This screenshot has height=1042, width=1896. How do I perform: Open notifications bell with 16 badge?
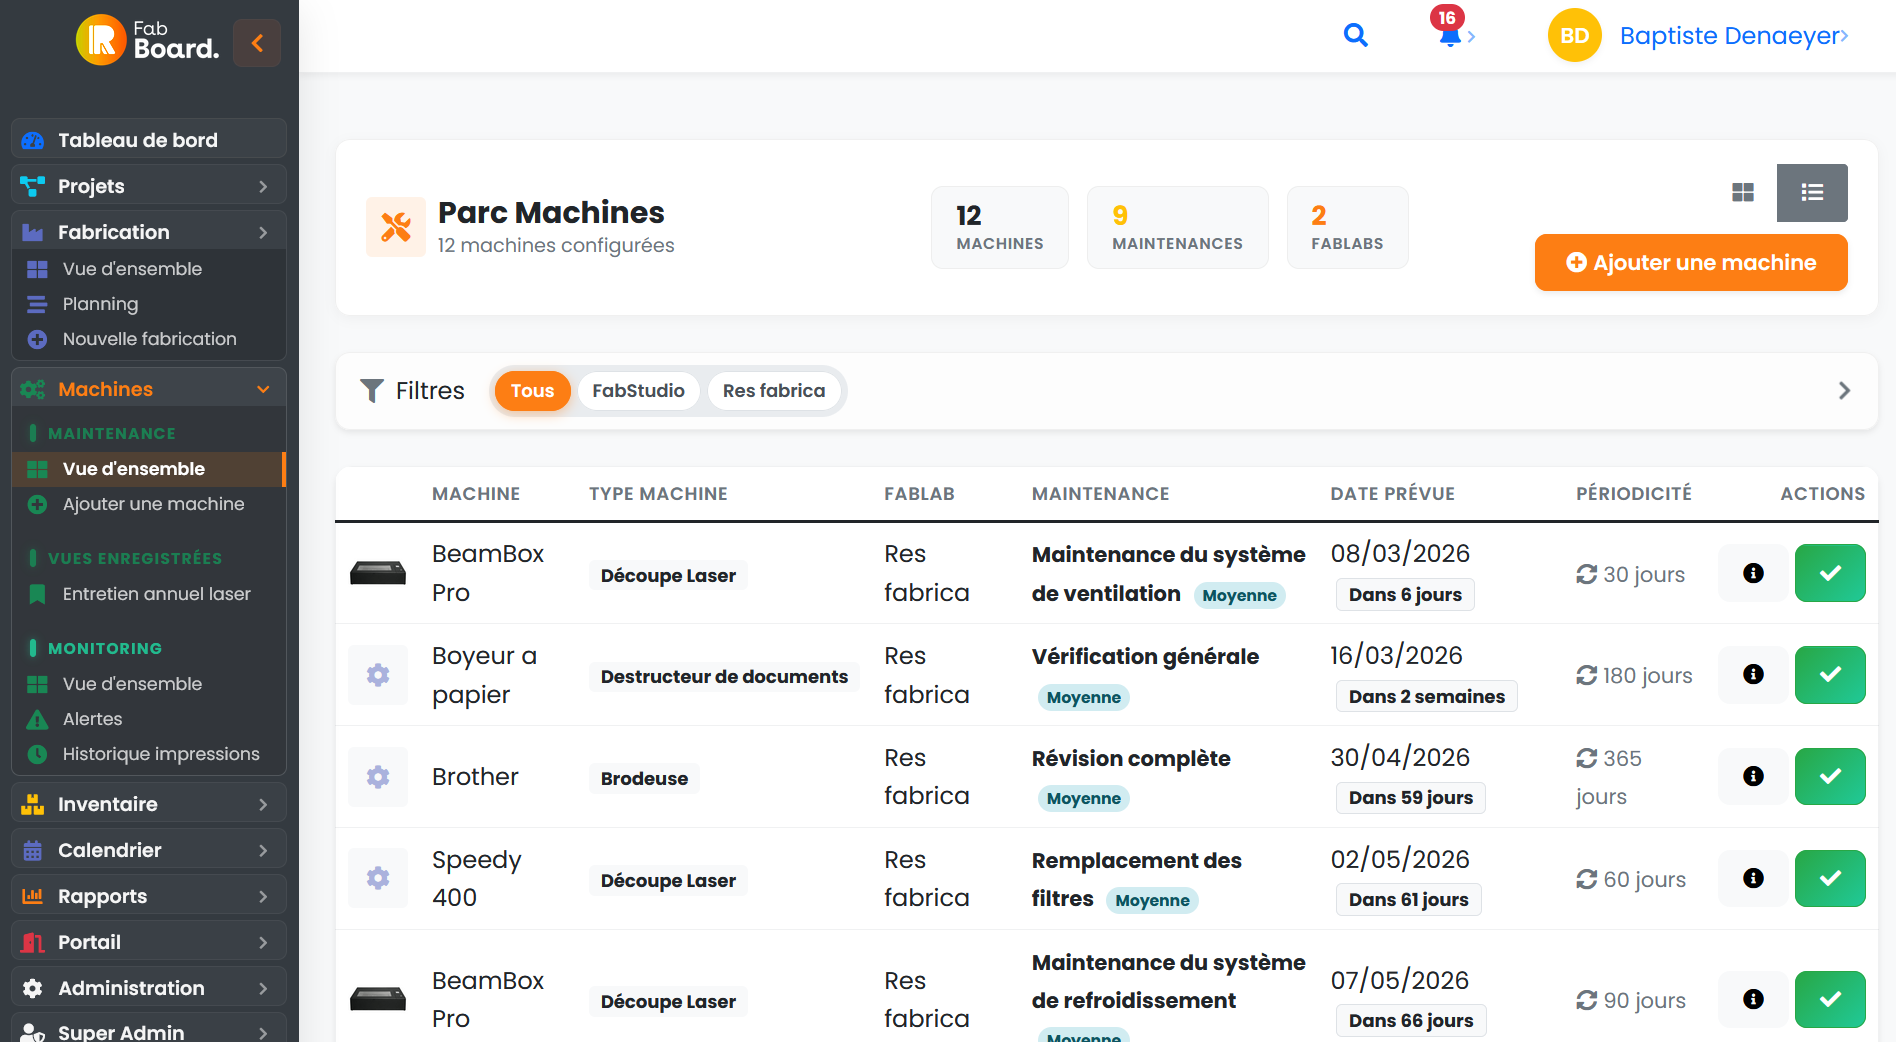[x=1450, y=35]
